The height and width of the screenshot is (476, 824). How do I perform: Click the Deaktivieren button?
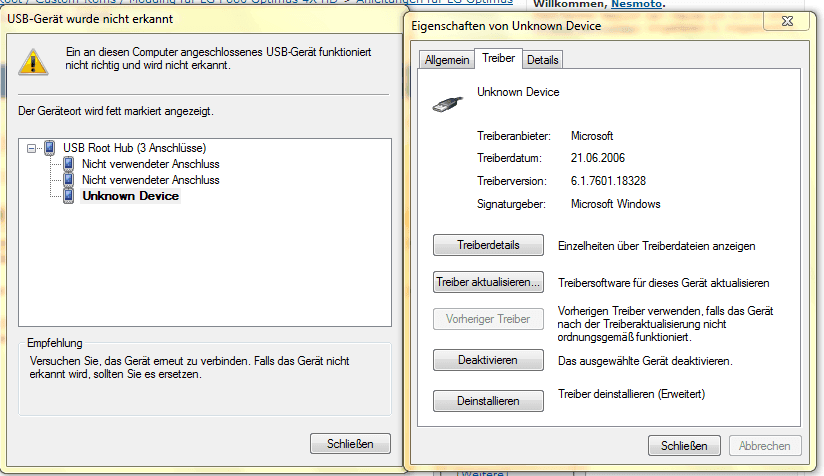point(488,360)
